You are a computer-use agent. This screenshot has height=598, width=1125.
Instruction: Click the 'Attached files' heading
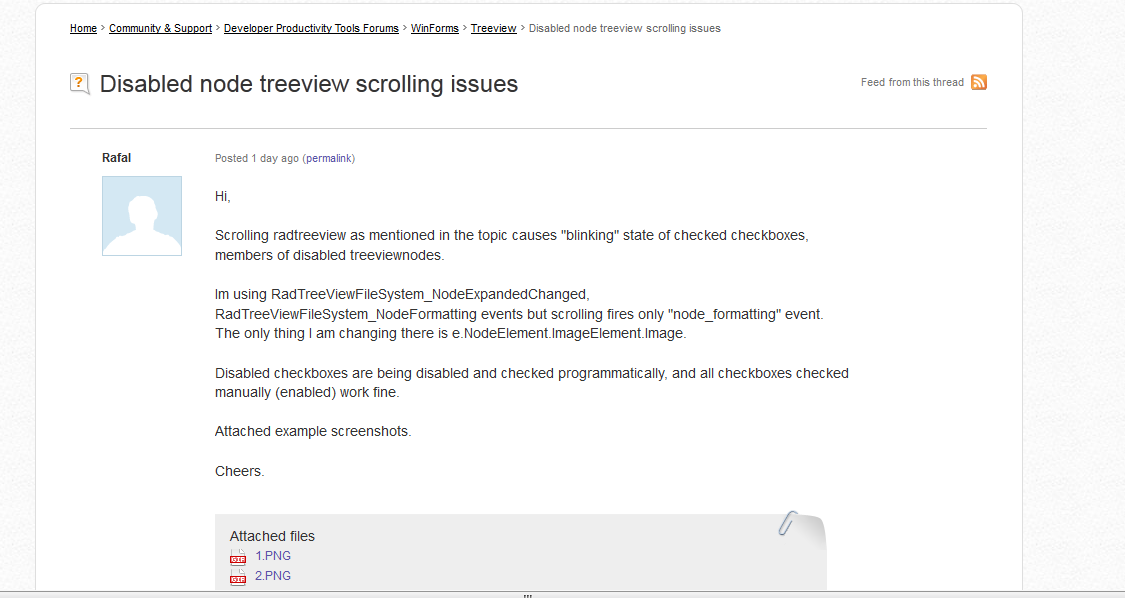[272, 536]
